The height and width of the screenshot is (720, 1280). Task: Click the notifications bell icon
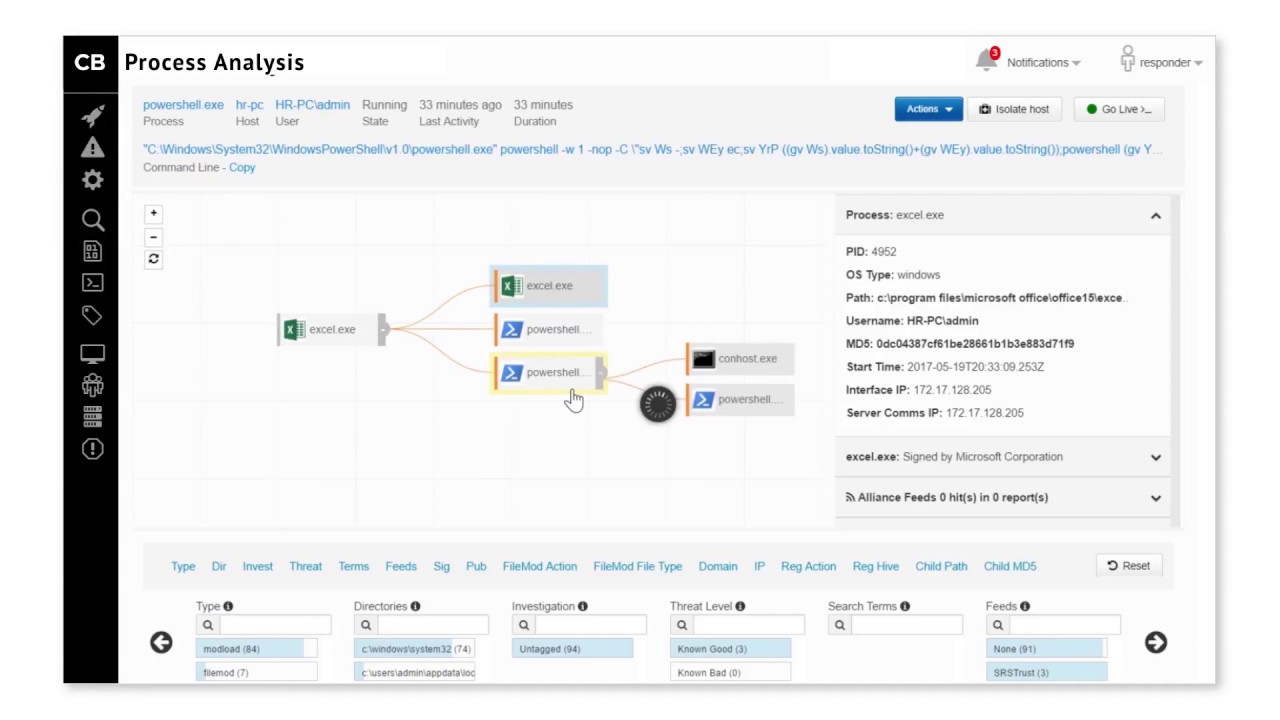click(987, 60)
